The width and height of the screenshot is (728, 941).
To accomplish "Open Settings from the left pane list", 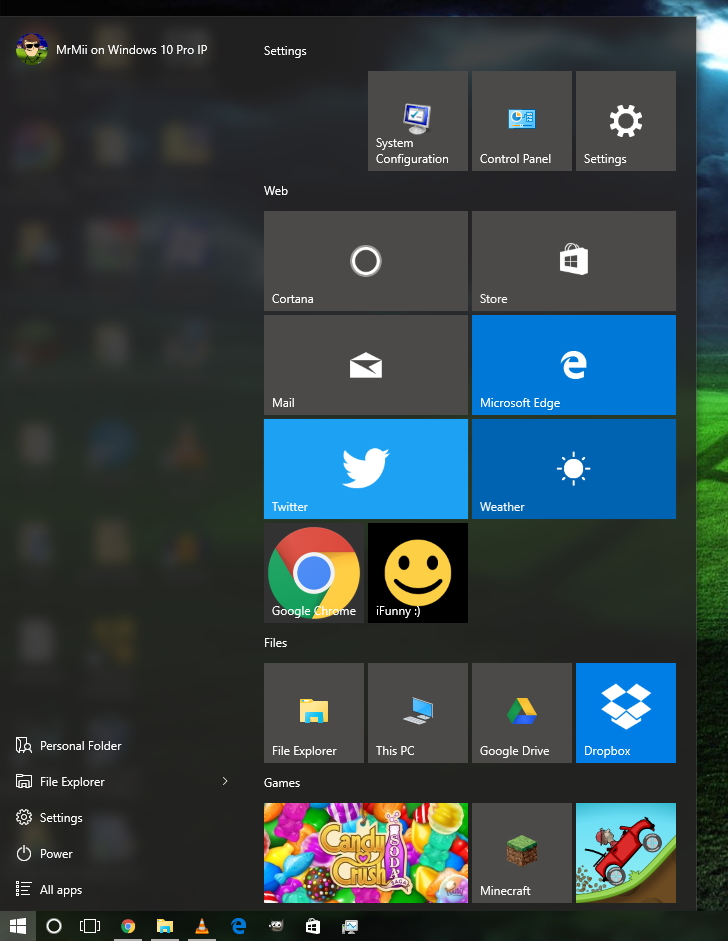I will [x=60, y=818].
